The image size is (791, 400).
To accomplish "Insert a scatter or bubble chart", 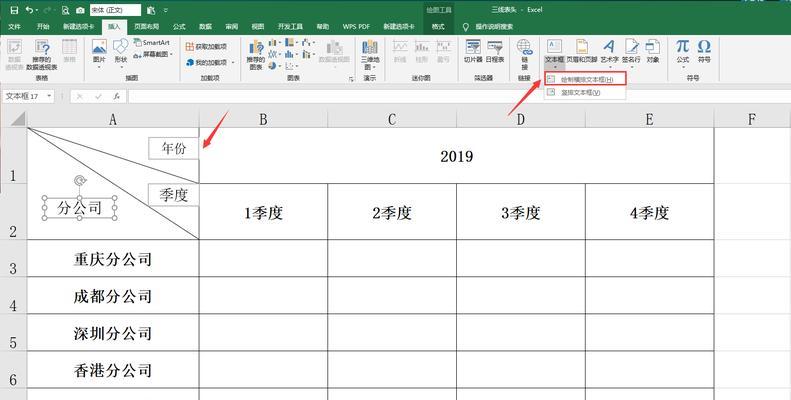I will 291,66.
